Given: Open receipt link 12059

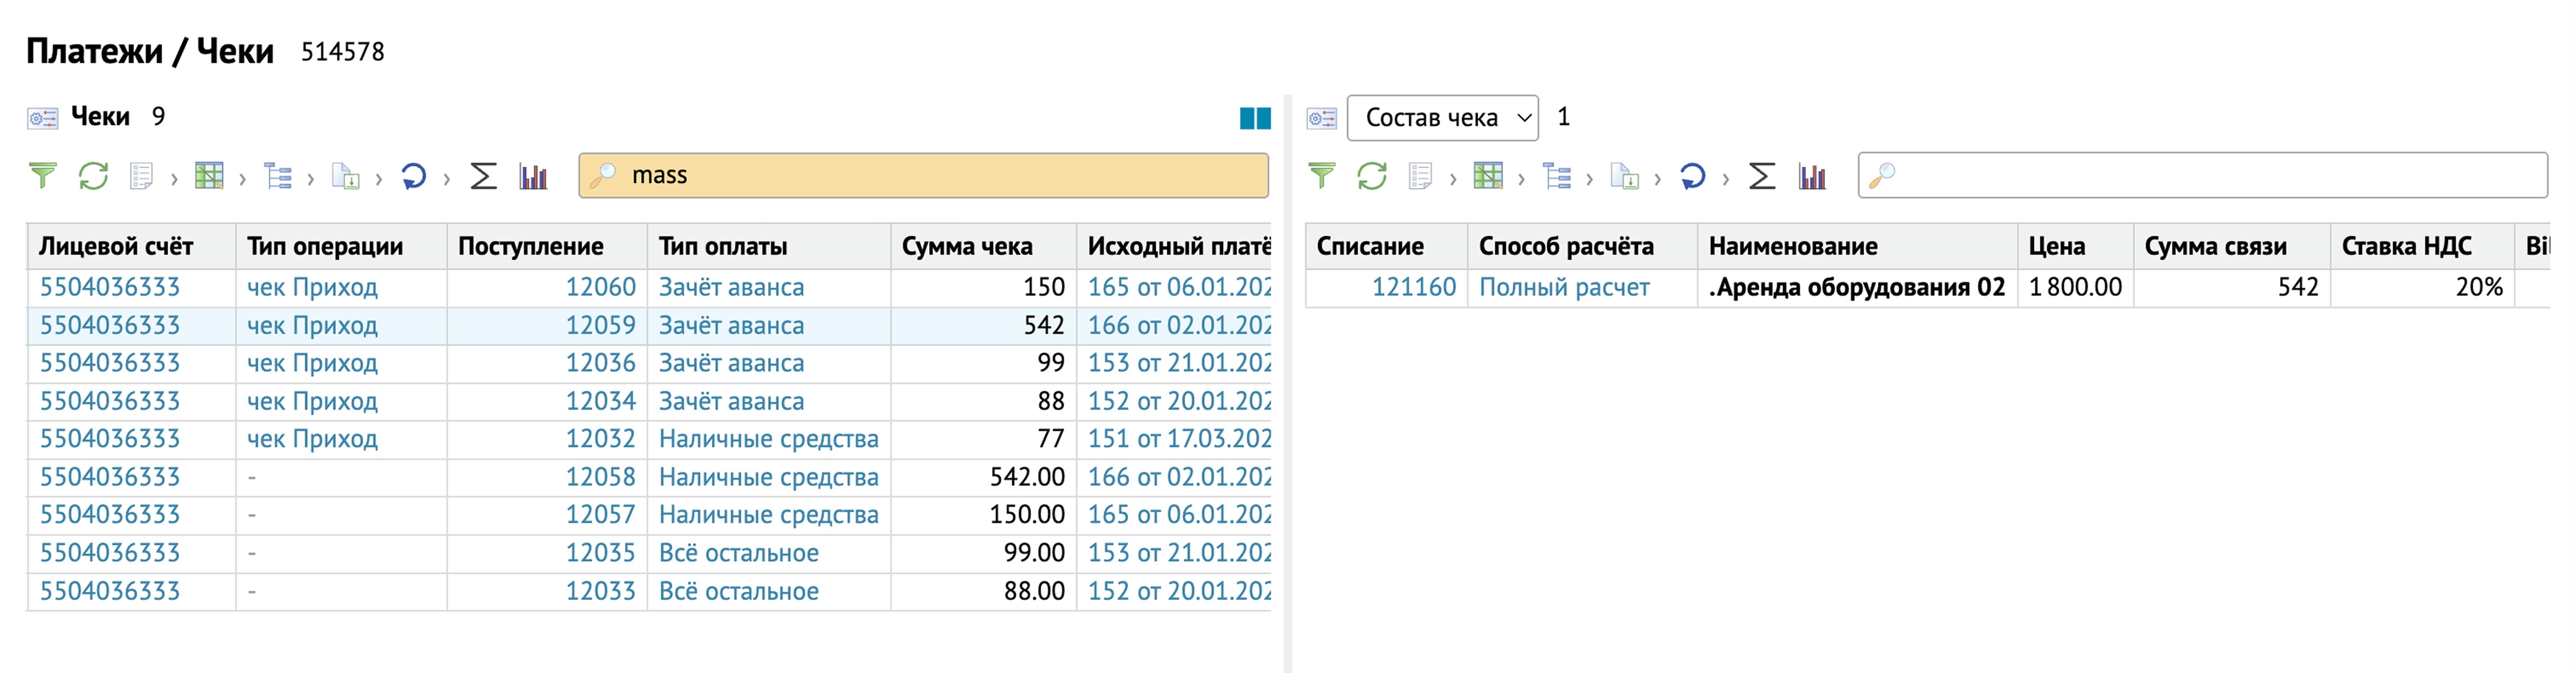Looking at the screenshot, I should pyautogui.click(x=600, y=325).
